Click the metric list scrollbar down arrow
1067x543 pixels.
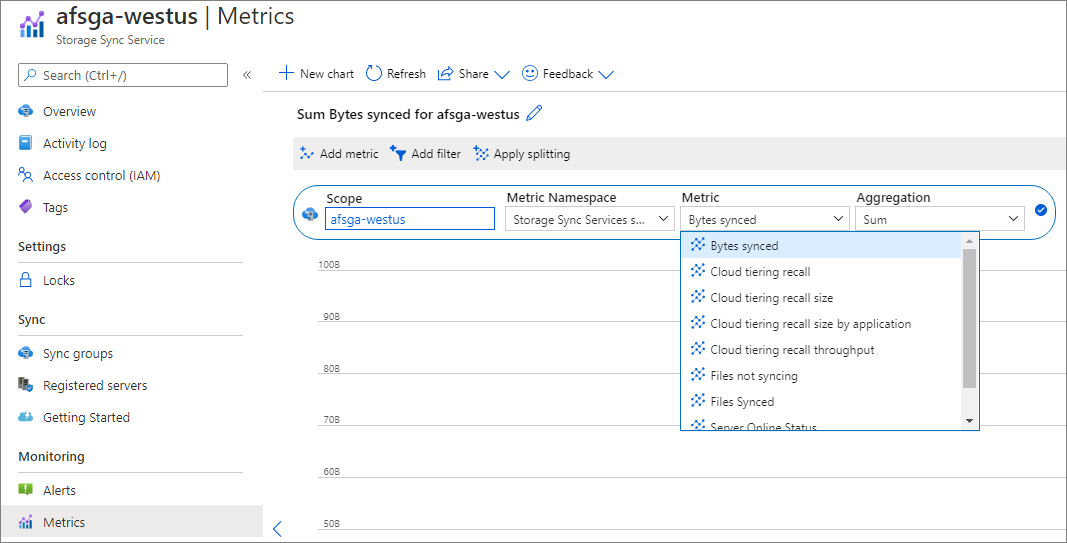(x=968, y=421)
